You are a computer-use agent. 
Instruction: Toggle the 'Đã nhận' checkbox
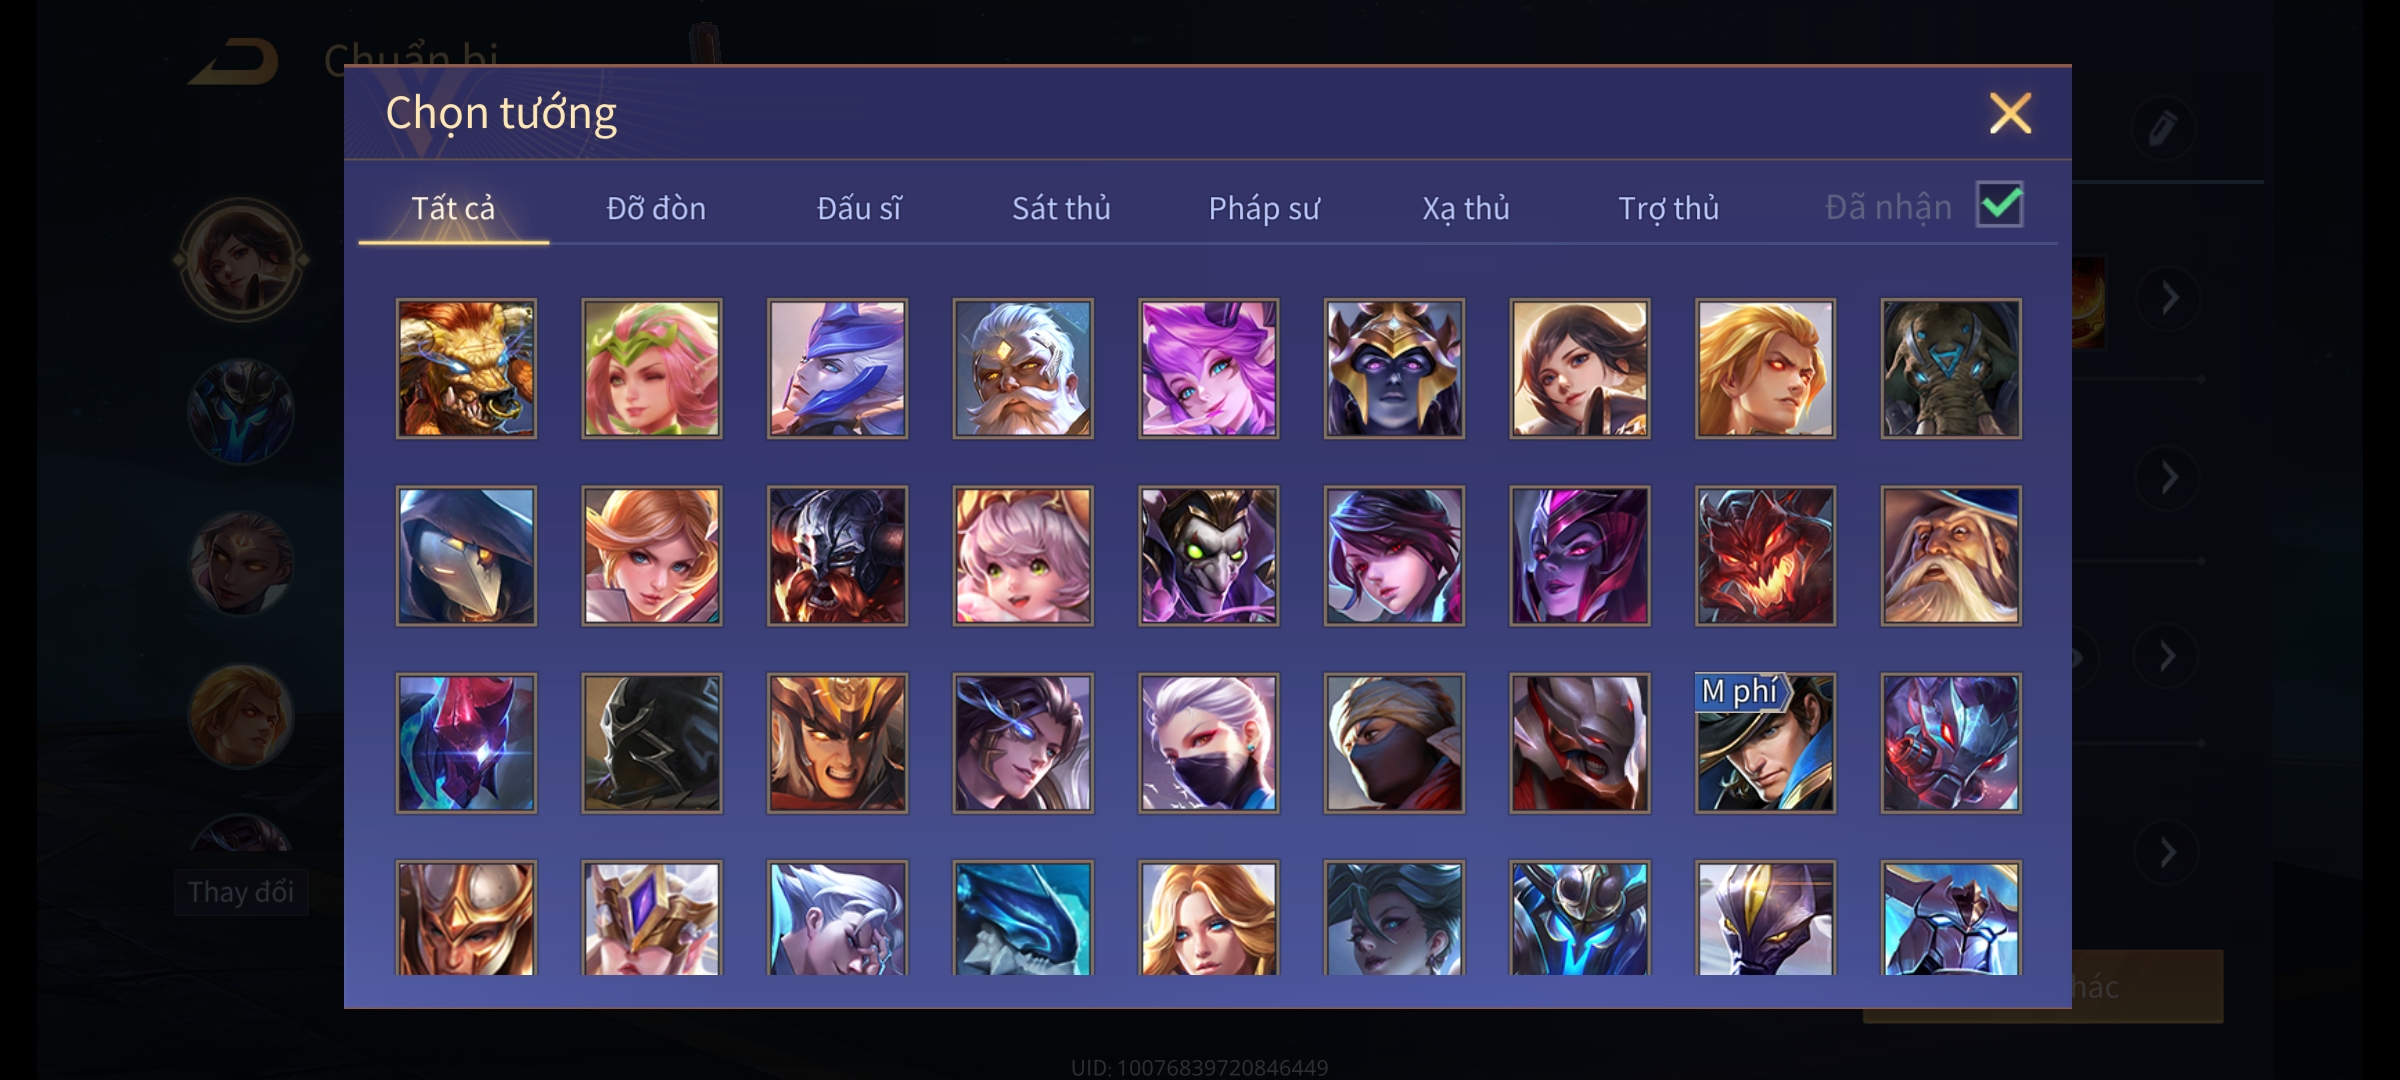(2000, 205)
